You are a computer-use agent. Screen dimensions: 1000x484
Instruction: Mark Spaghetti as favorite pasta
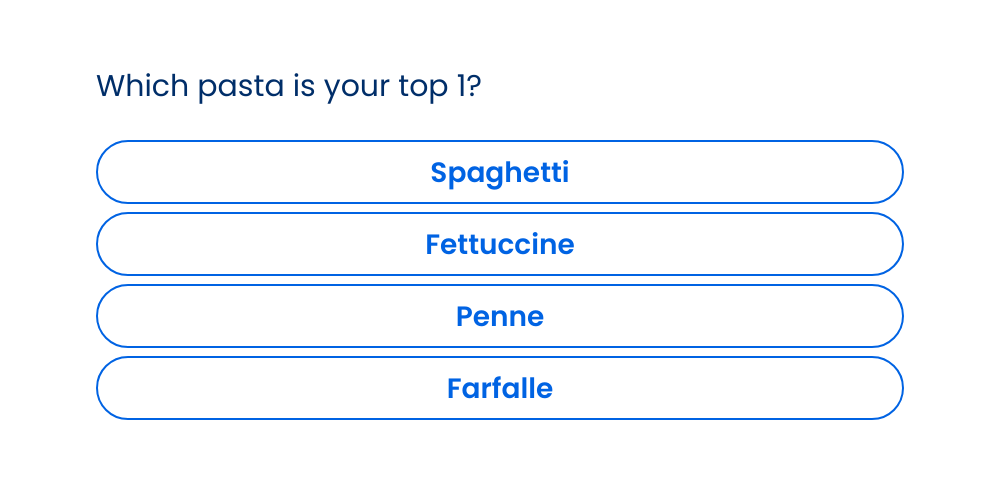click(500, 172)
